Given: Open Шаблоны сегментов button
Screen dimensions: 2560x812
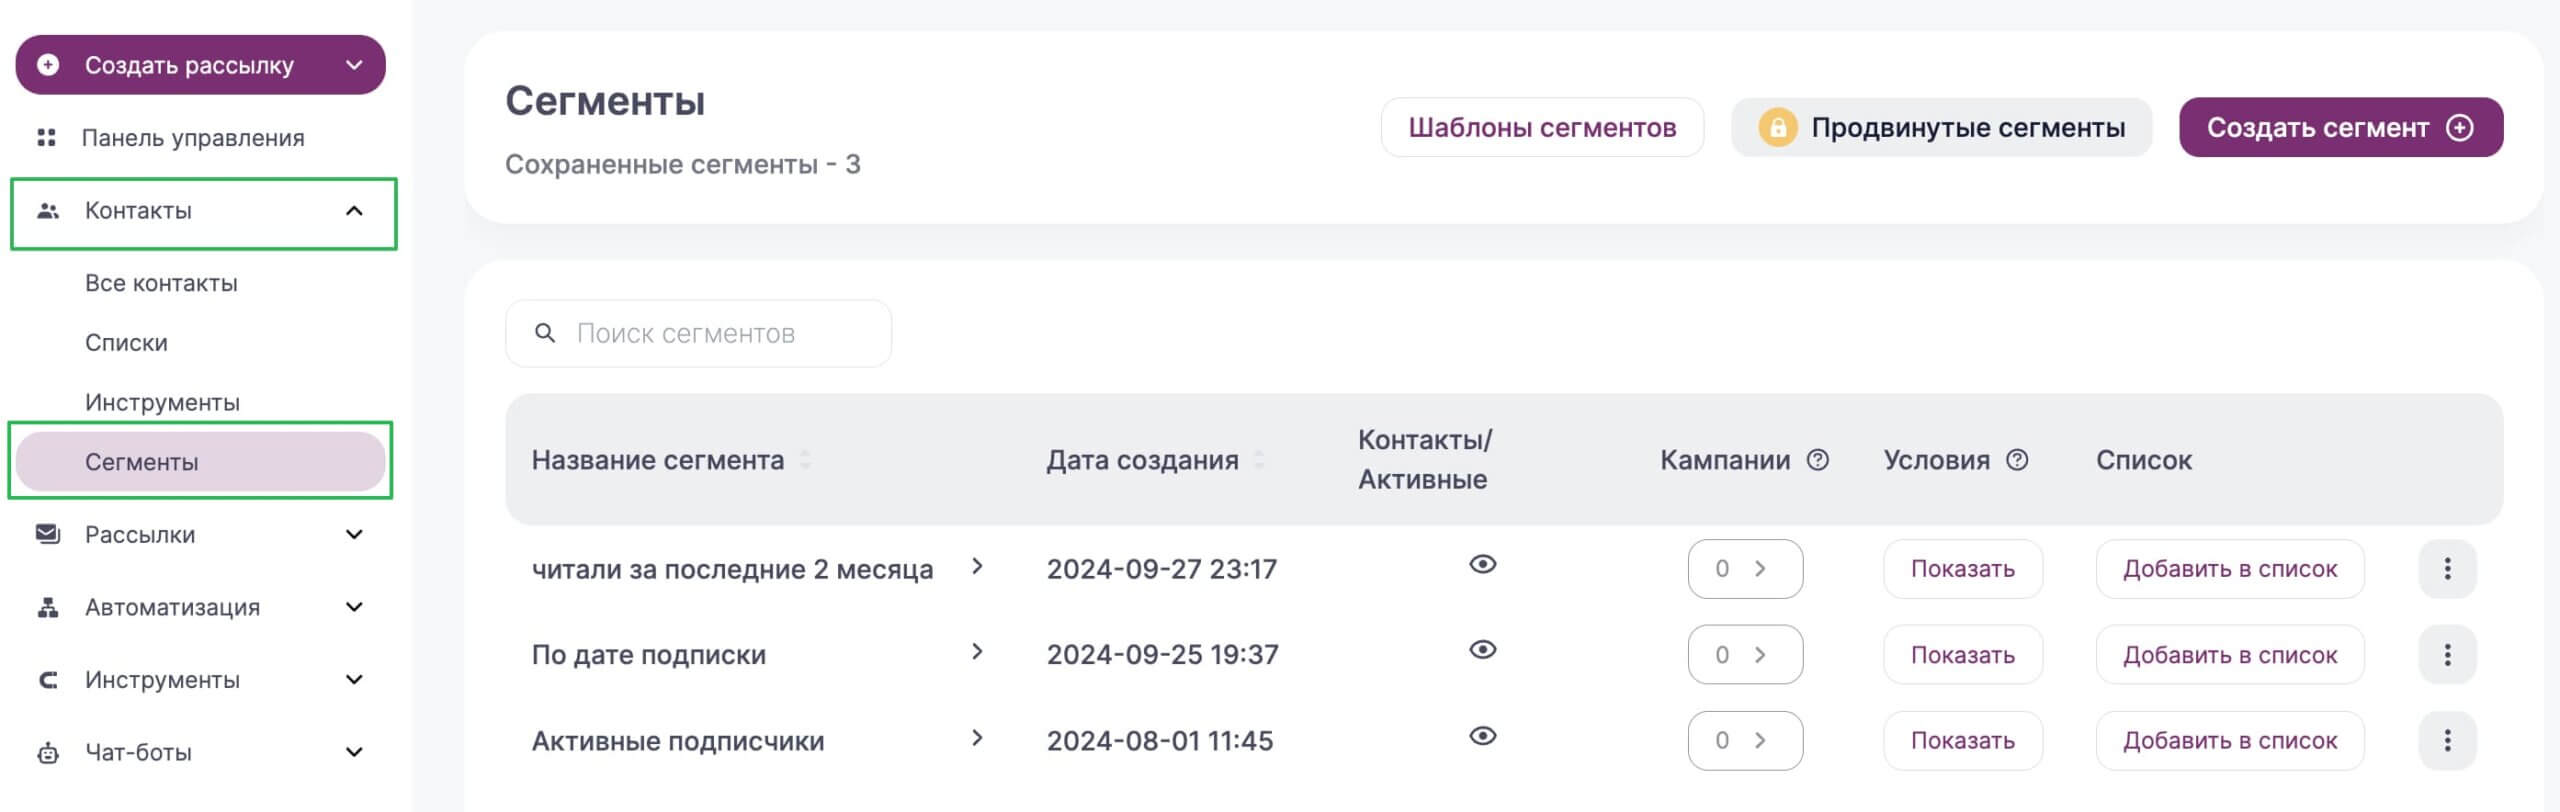Looking at the screenshot, I should (x=1541, y=128).
